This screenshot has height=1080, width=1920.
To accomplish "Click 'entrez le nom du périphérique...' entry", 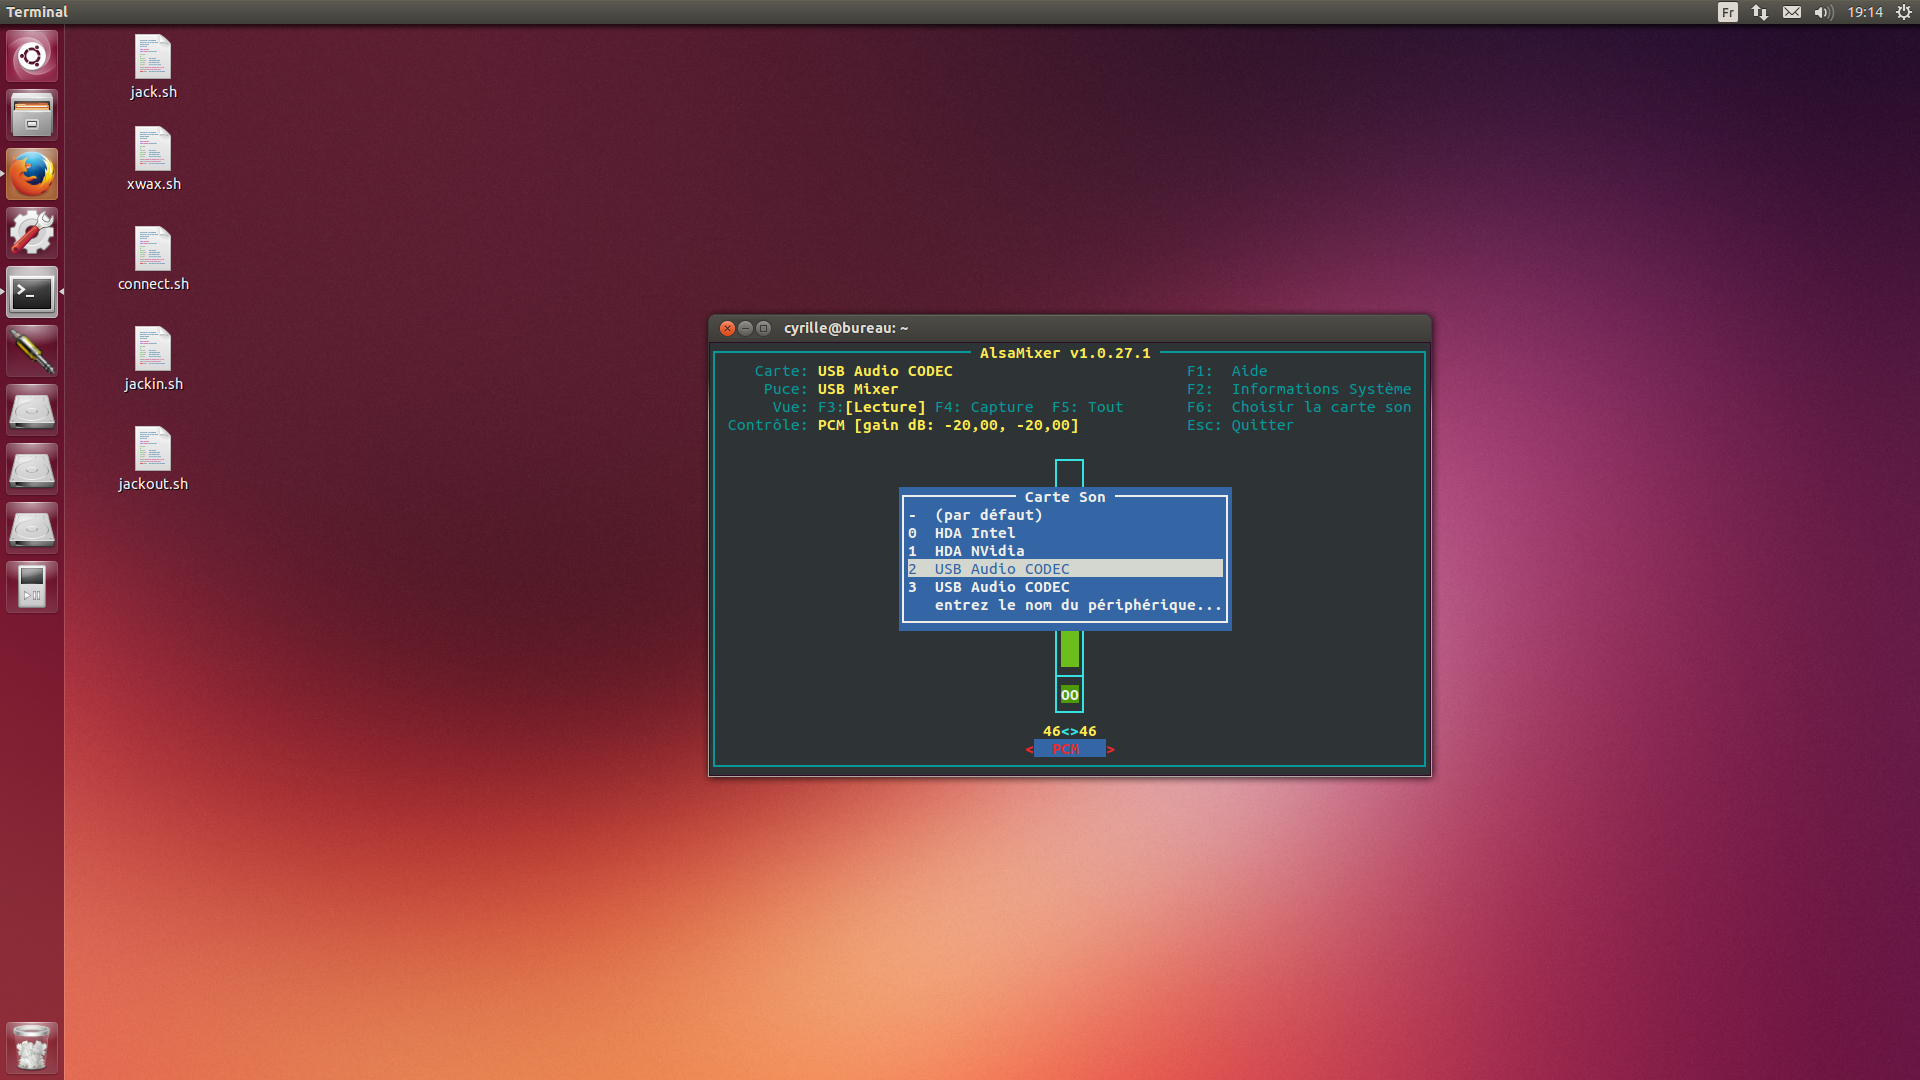I will click(1077, 605).
